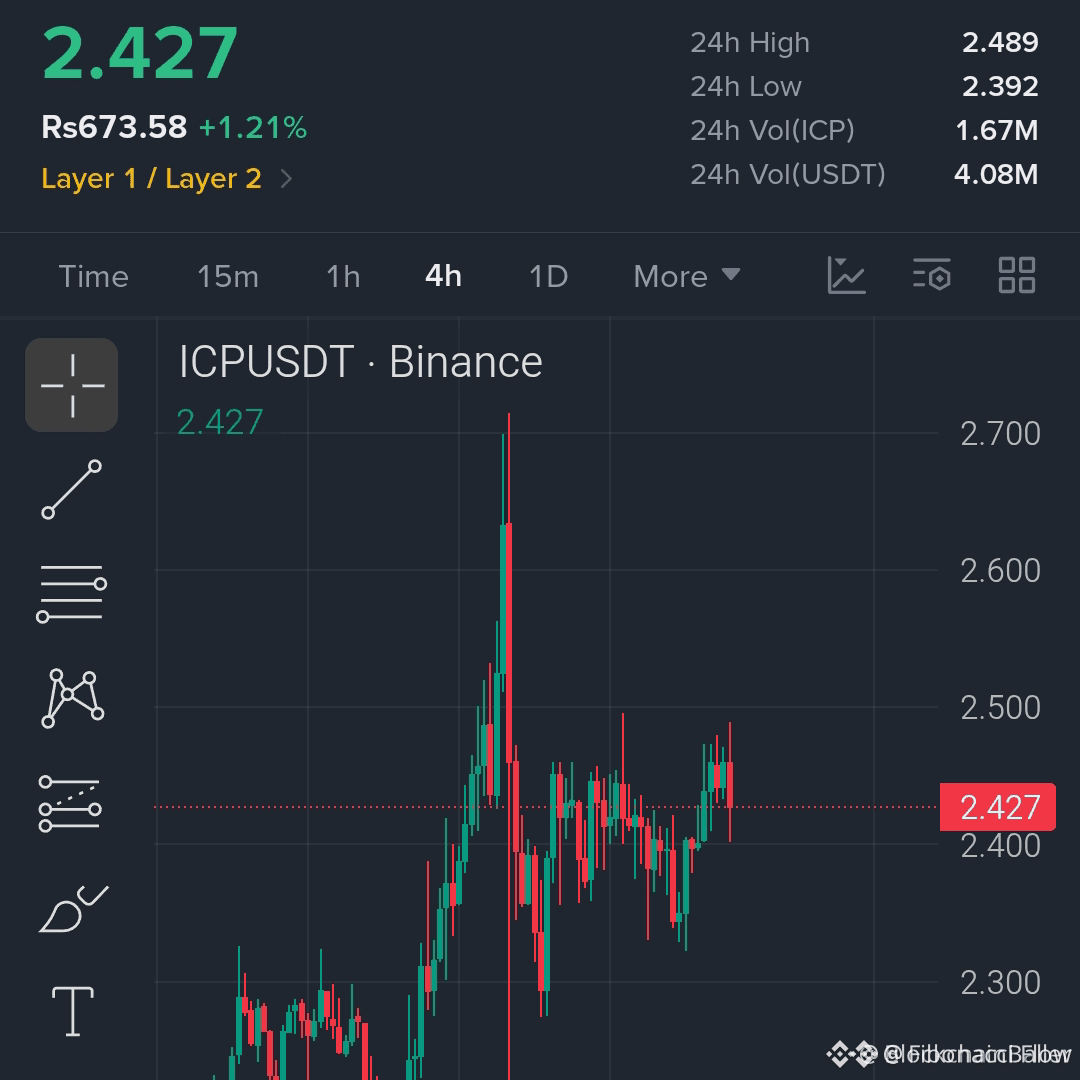Click the 2.700 price axis label
Image resolution: width=1080 pixels, height=1080 pixels.
(1000, 434)
